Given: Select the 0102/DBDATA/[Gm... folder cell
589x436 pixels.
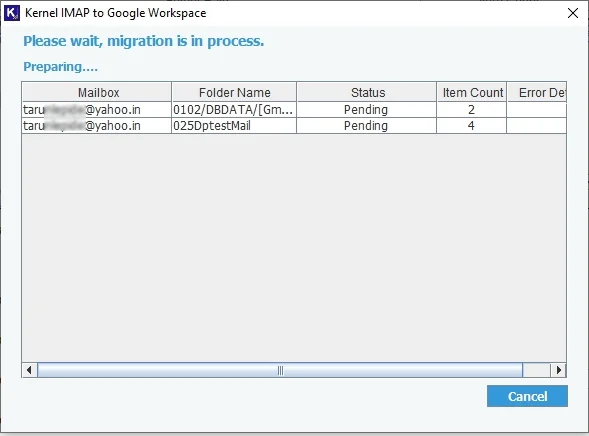Looking at the screenshot, I should [x=234, y=110].
